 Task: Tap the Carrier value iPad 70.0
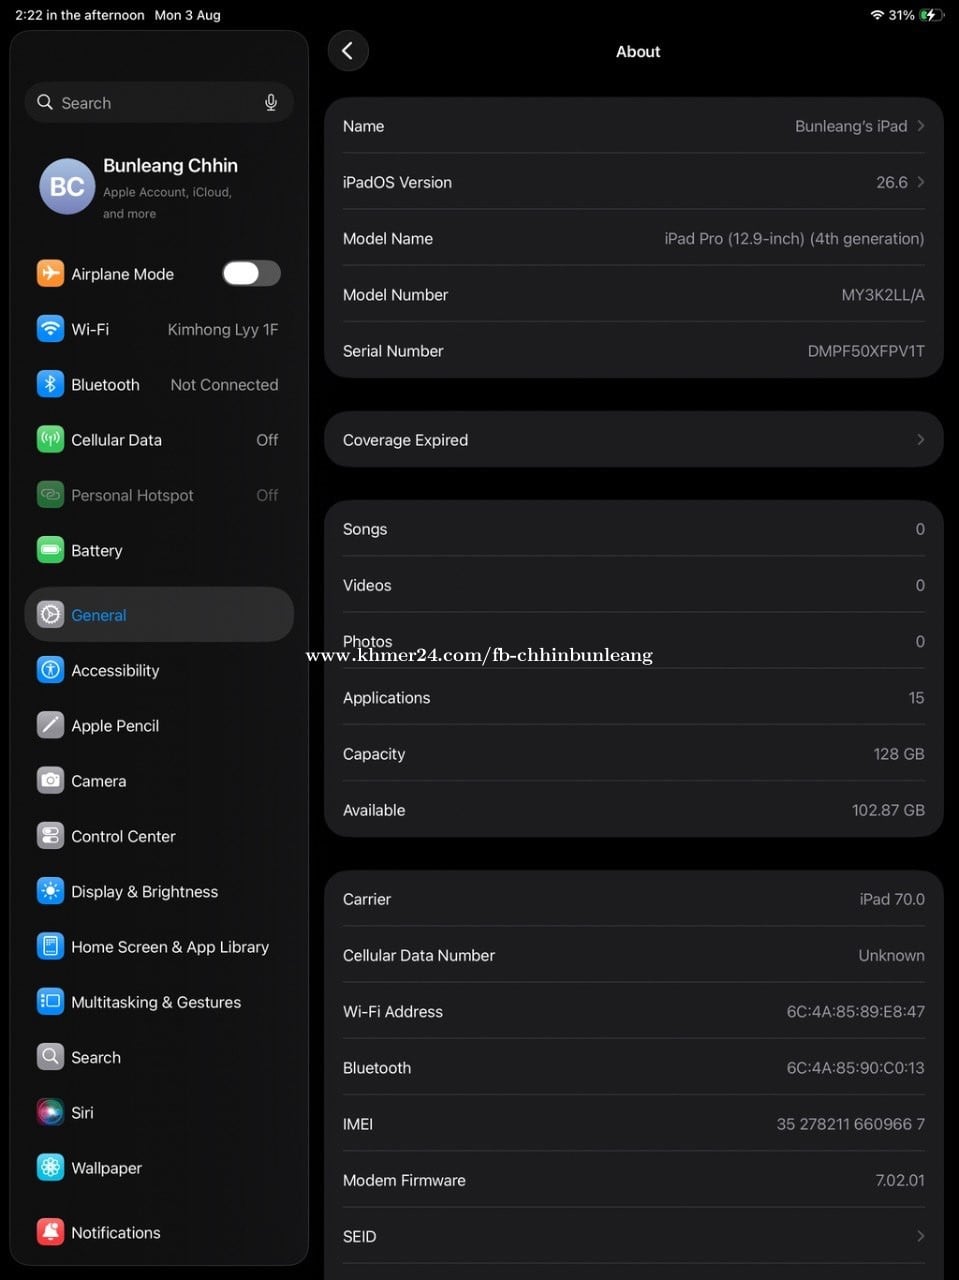click(892, 899)
